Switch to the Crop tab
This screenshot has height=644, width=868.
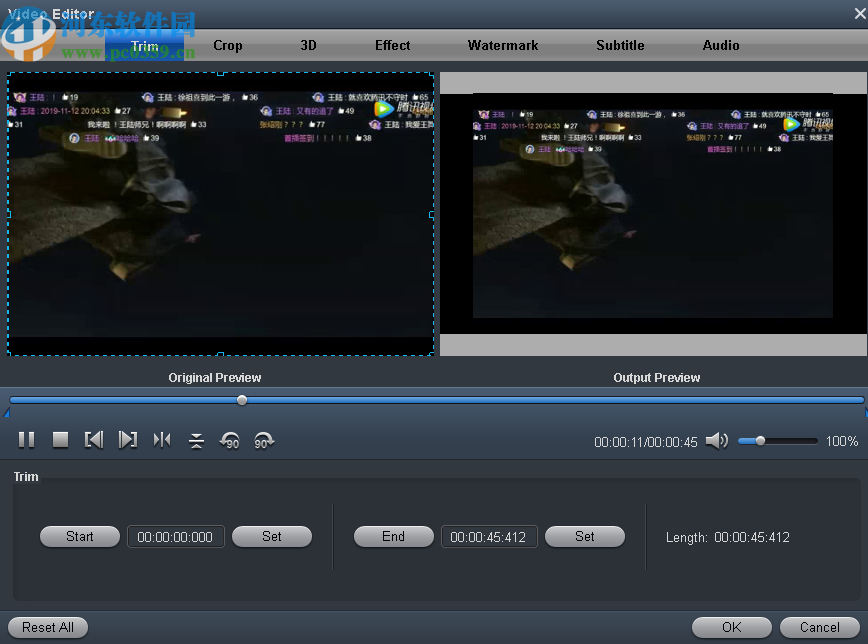click(227, 45)
